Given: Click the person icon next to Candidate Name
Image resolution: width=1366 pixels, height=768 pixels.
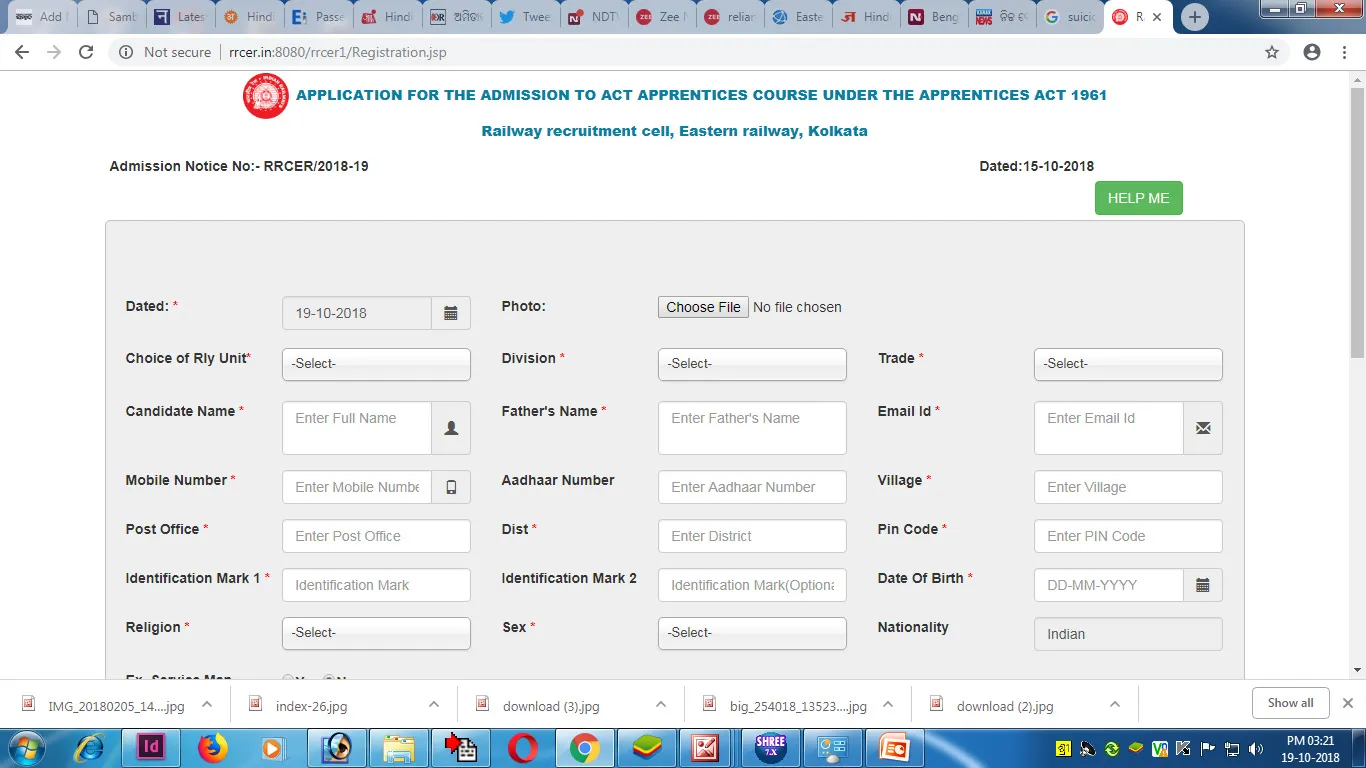Looking at the screenshot, I should coord(451,428).
